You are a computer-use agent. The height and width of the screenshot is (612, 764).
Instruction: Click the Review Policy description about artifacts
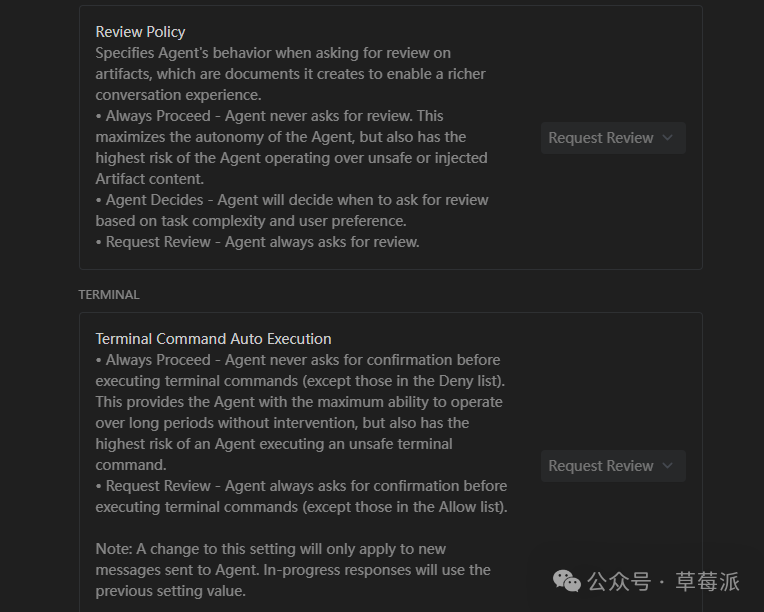coord(290,74)
